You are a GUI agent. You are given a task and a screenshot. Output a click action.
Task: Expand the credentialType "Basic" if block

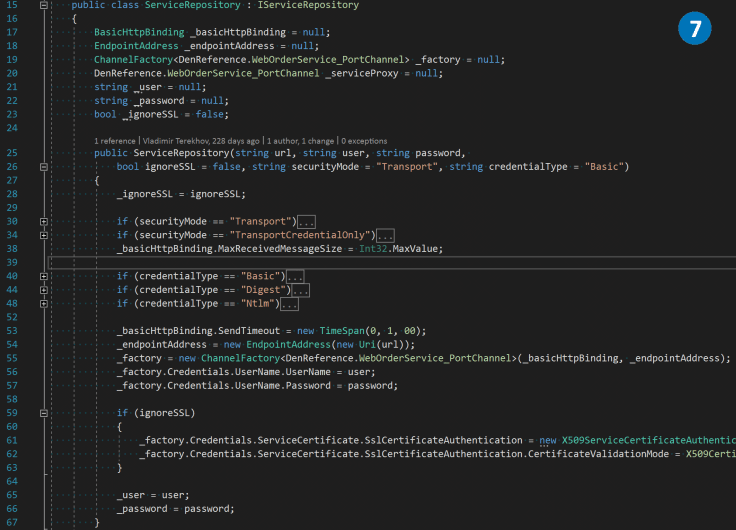coord(43,276)
